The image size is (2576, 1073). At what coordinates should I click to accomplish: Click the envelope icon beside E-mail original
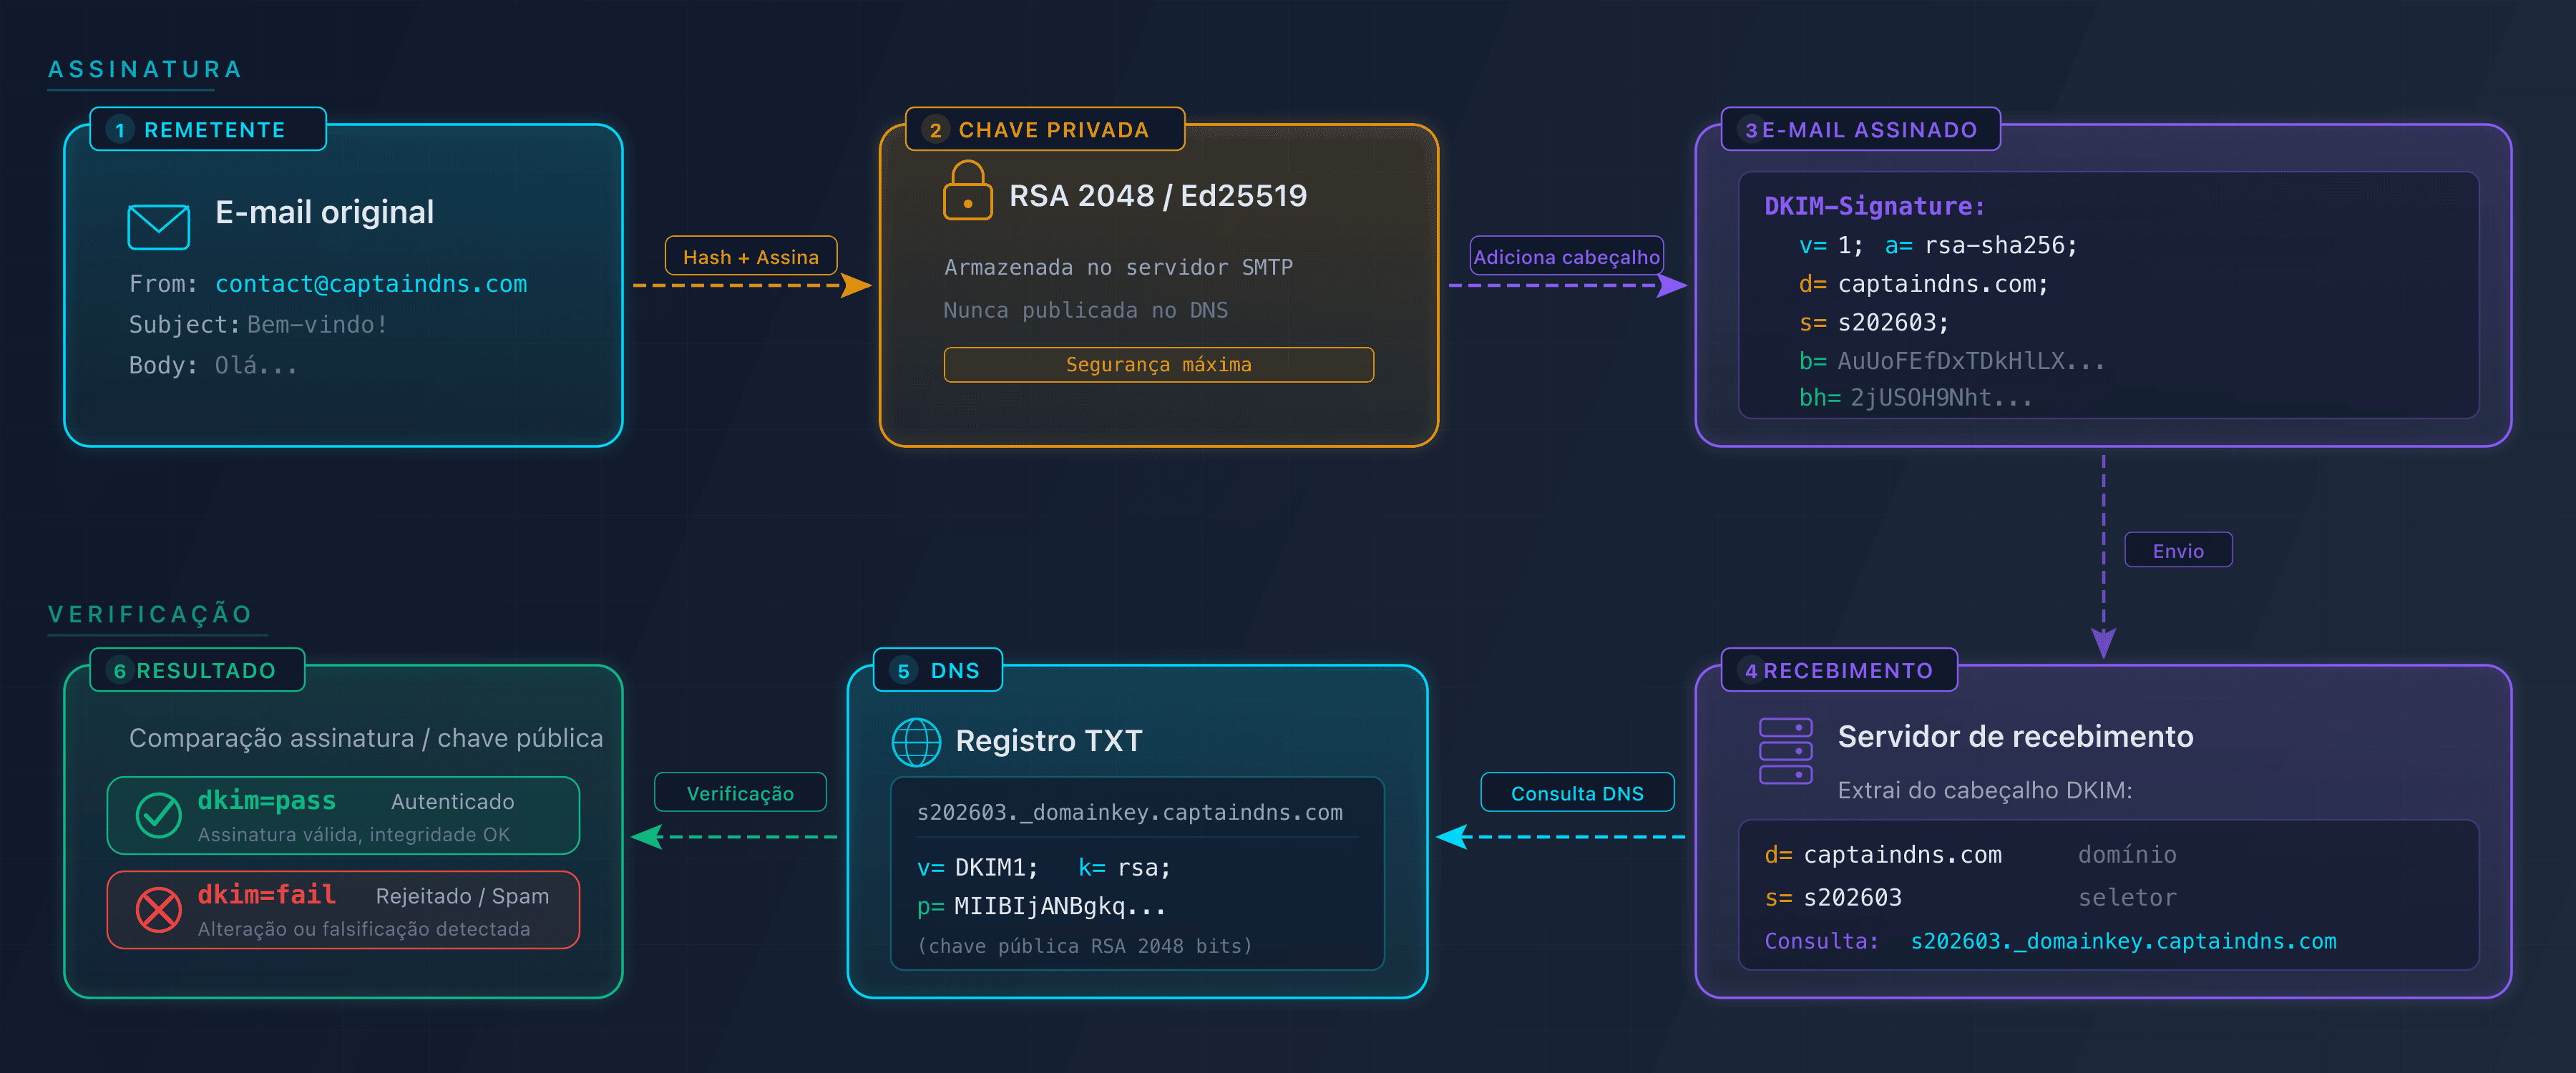tap(158, 227)
